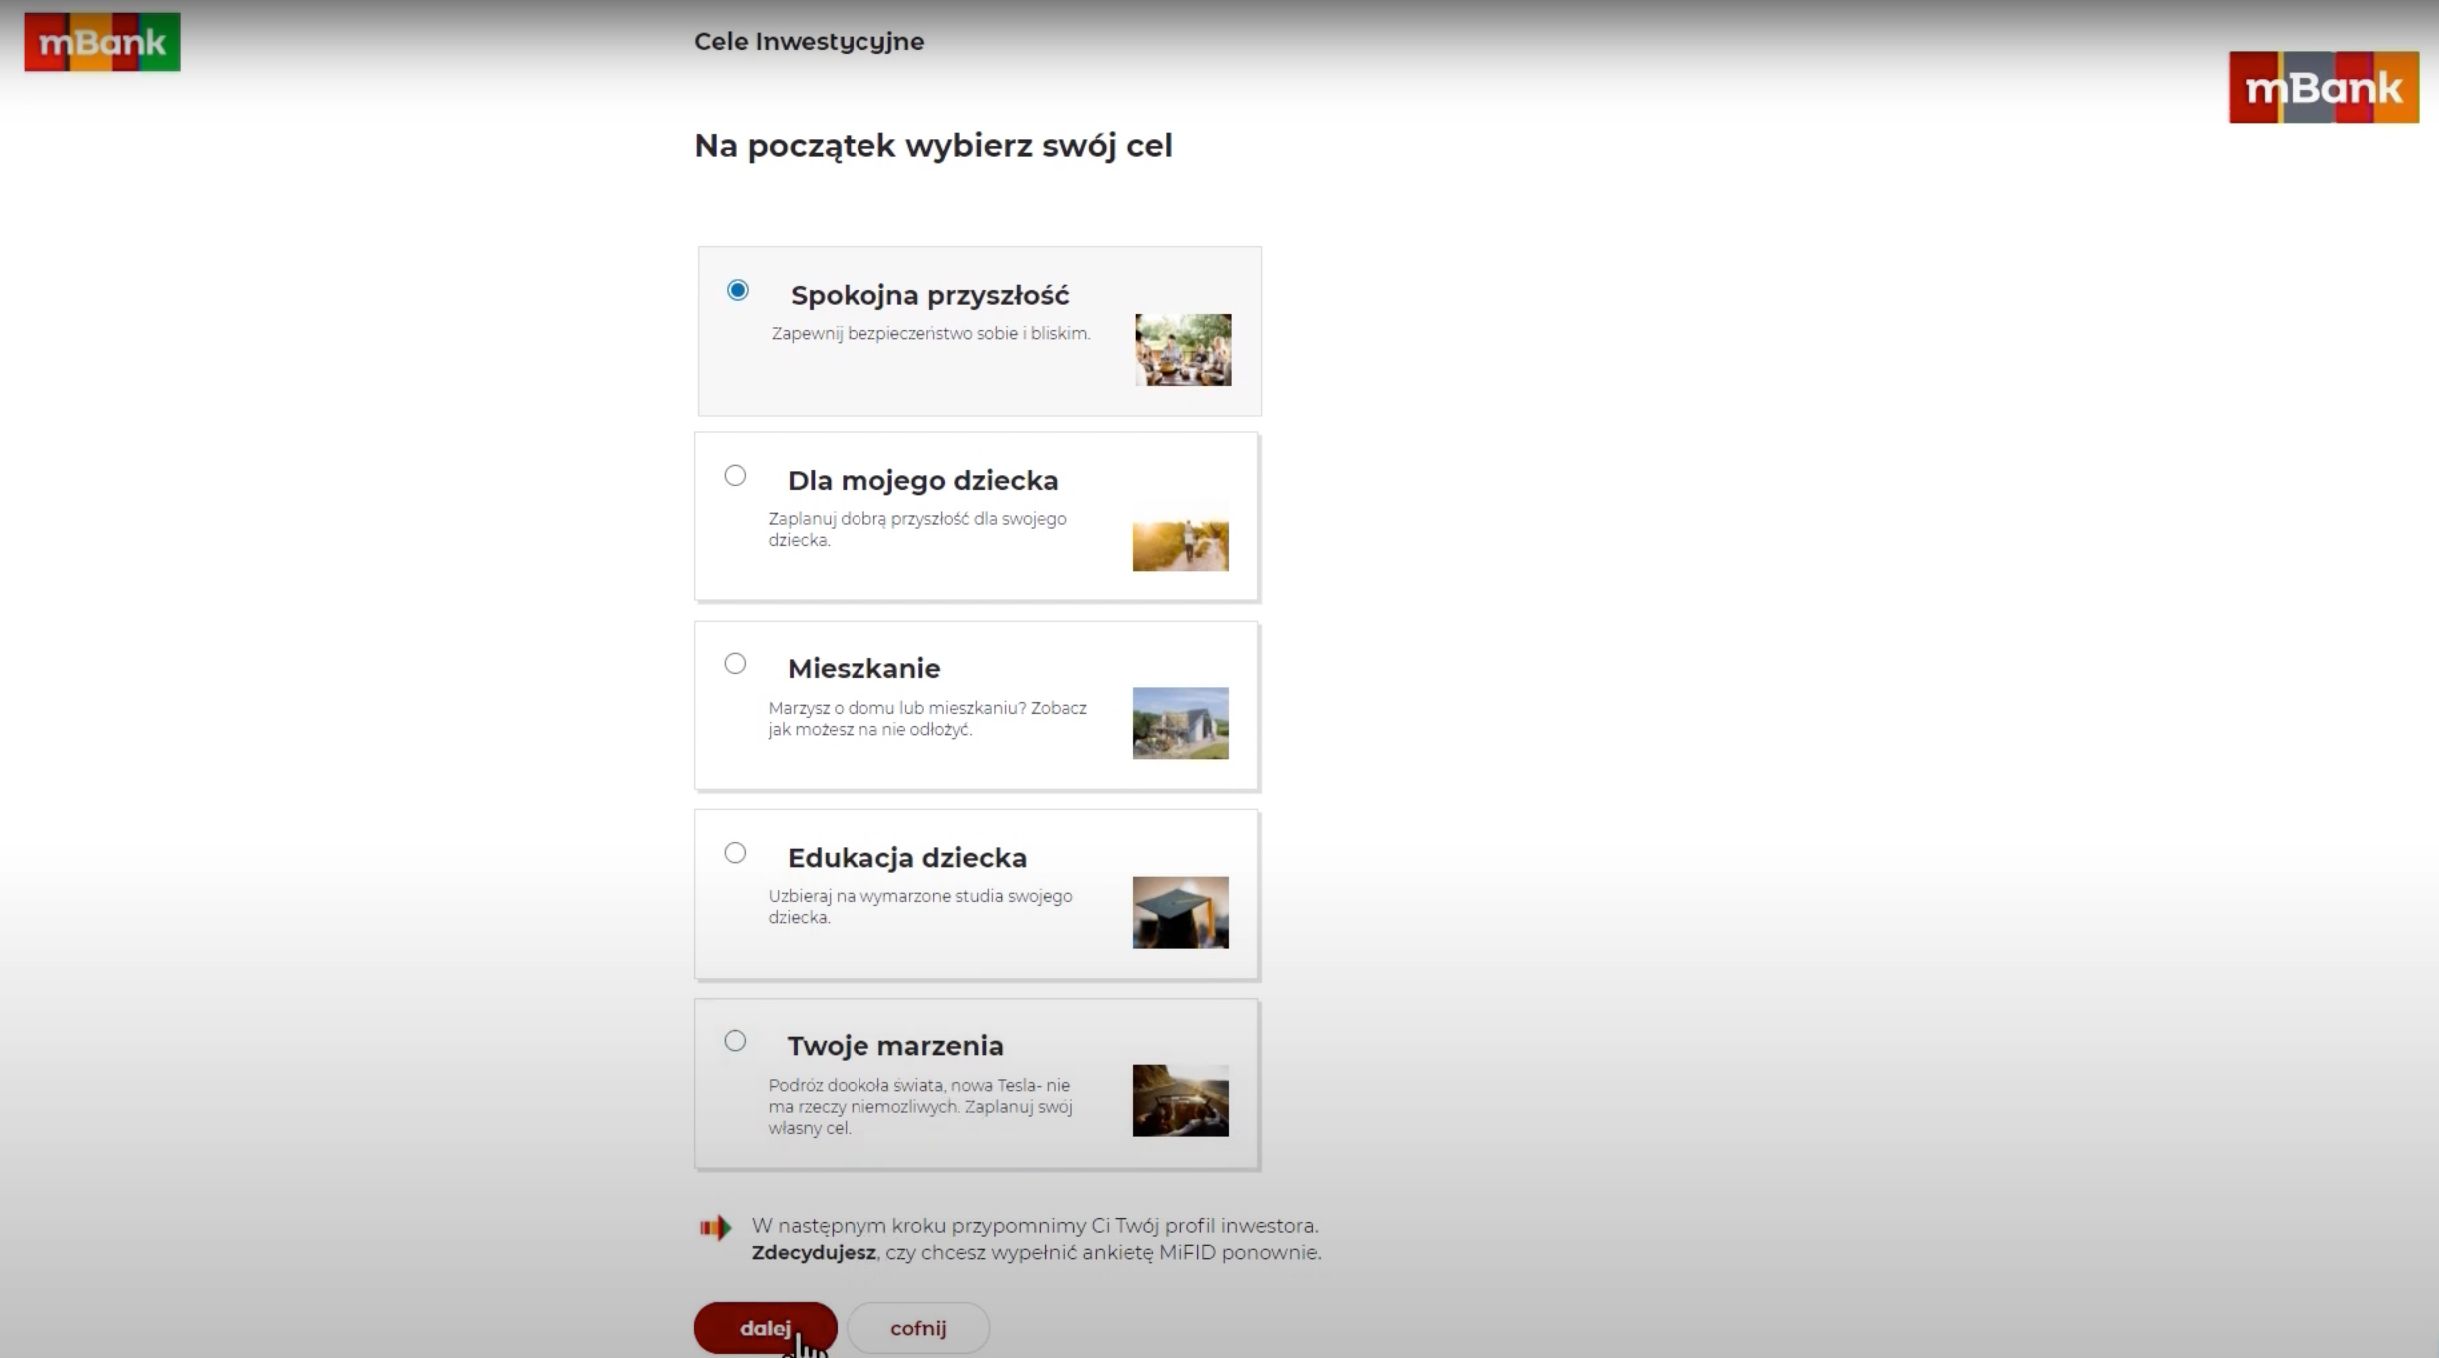2439x1358 pixels.
Task: Click the house photo thumbnail for Mieszkanie
Action: 1180,723
